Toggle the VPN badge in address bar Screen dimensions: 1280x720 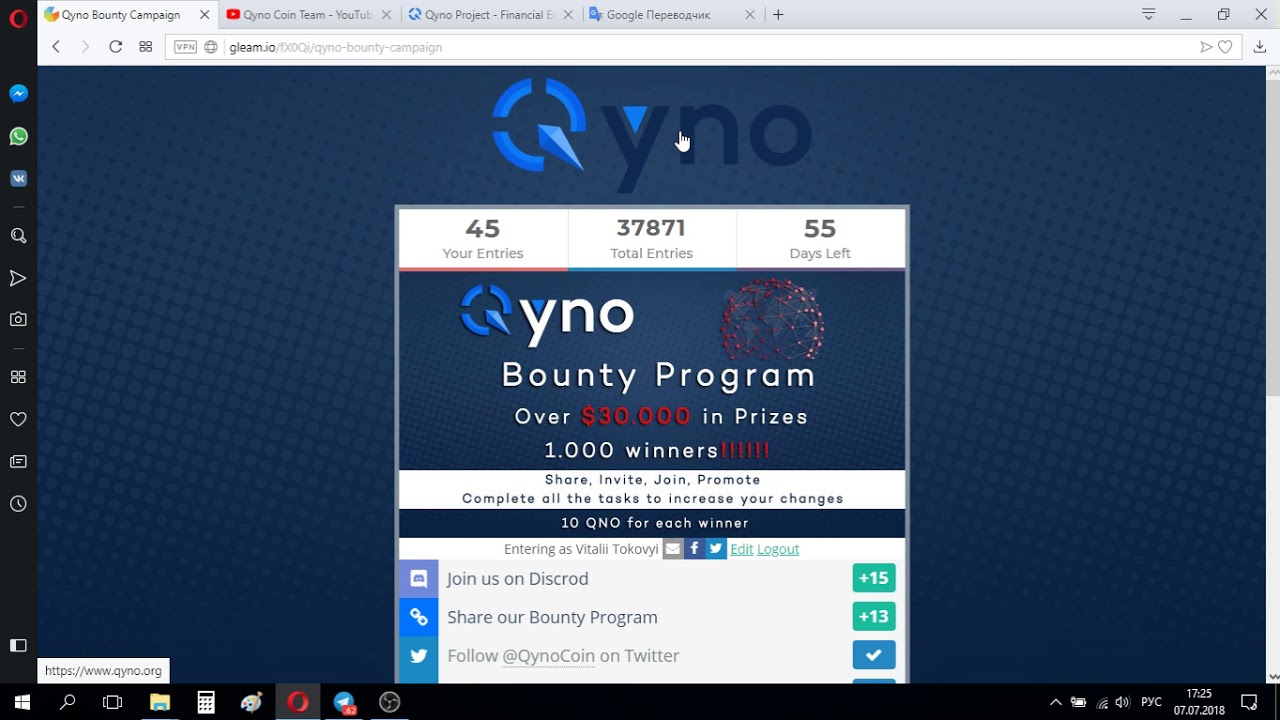coord(185,47)
